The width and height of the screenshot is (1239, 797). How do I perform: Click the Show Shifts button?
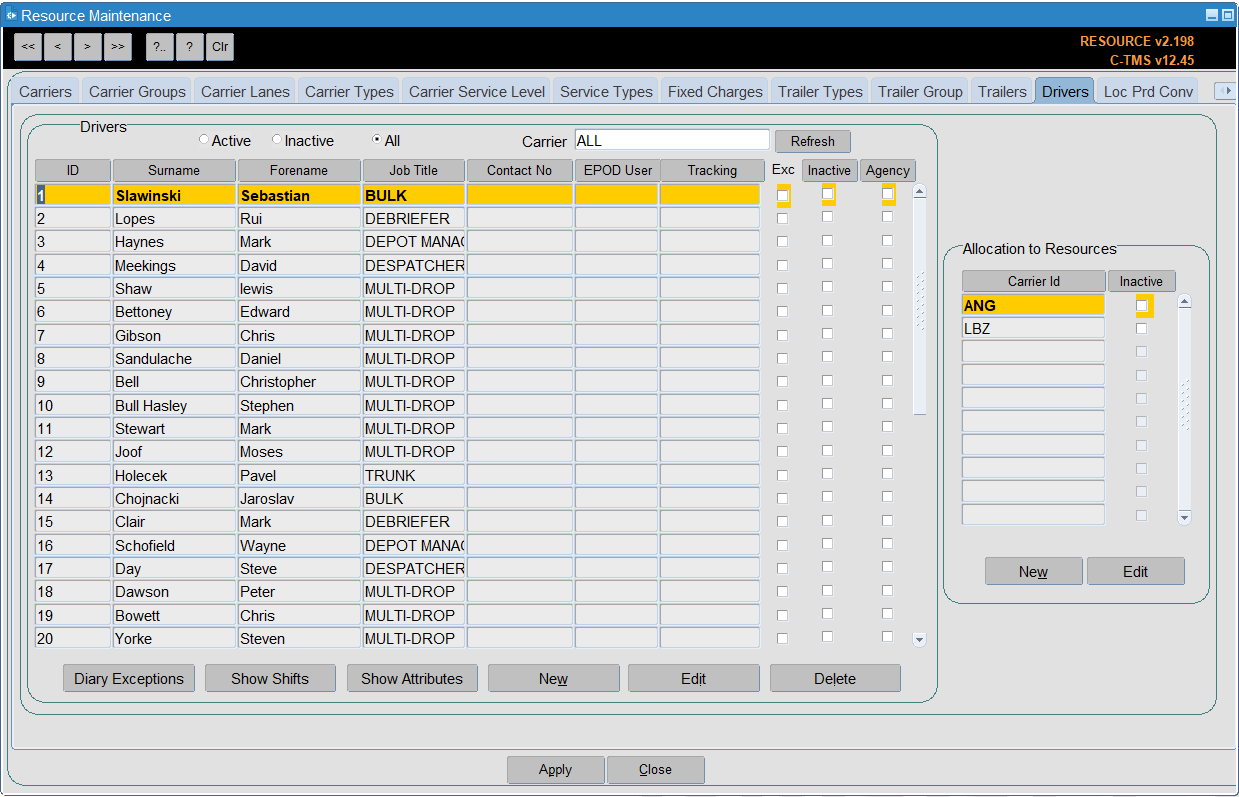click(x=270, y=678)
